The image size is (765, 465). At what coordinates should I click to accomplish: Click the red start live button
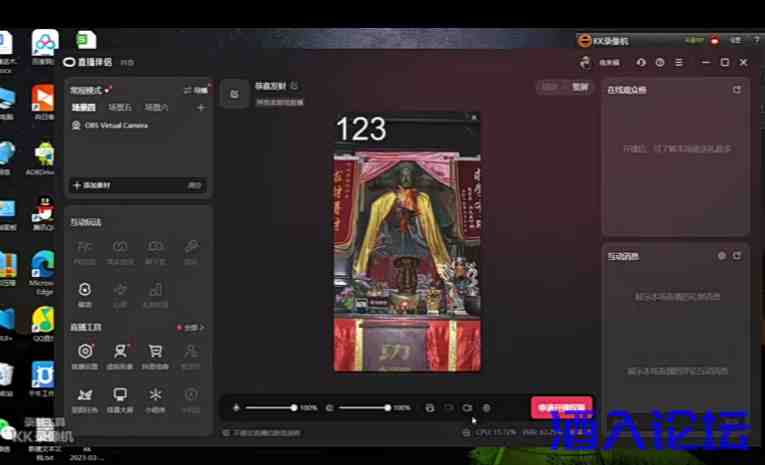pos(562,407)
